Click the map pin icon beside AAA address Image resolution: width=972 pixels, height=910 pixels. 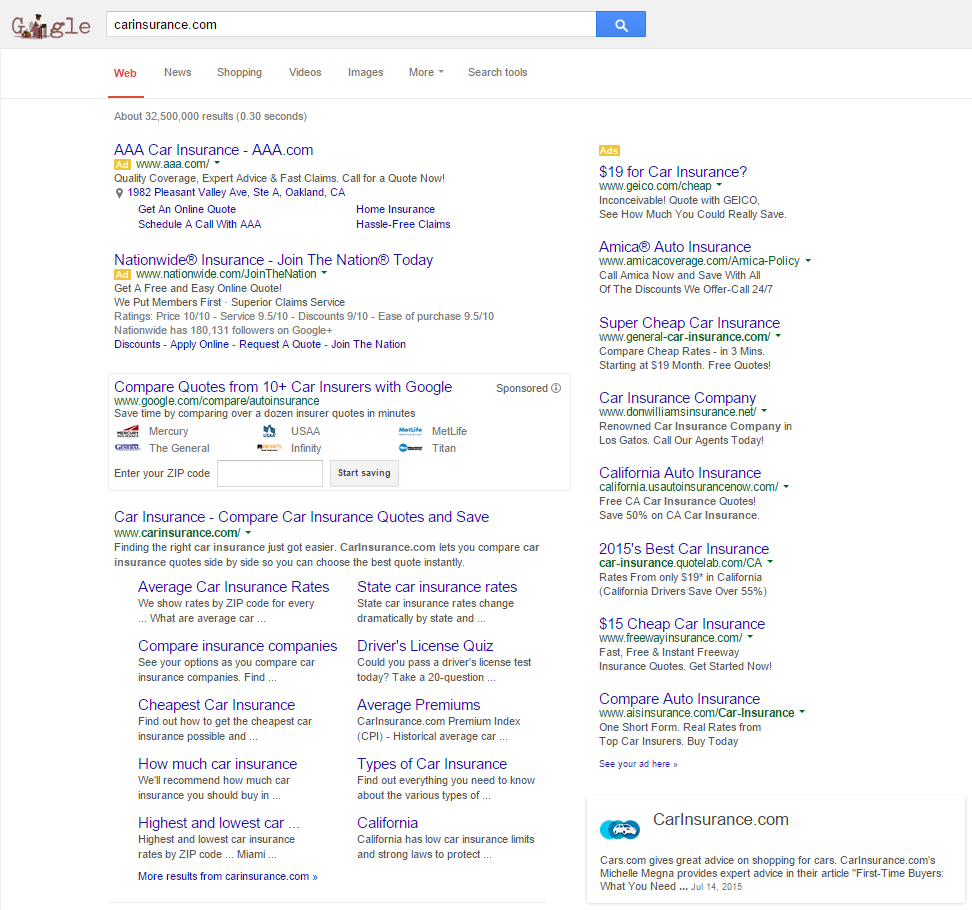[119, 193]
